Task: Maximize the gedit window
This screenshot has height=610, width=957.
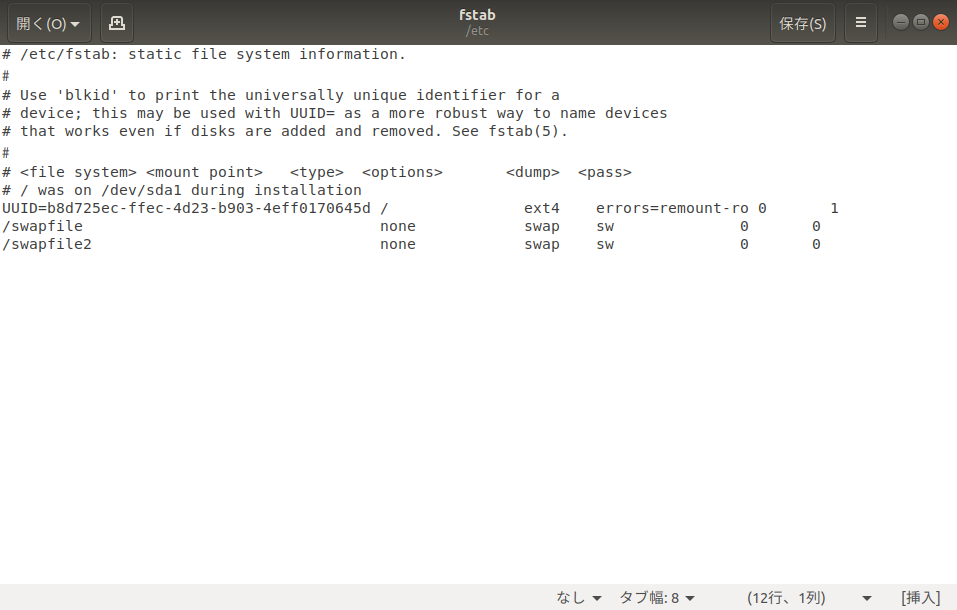Action: click(921, 20)
